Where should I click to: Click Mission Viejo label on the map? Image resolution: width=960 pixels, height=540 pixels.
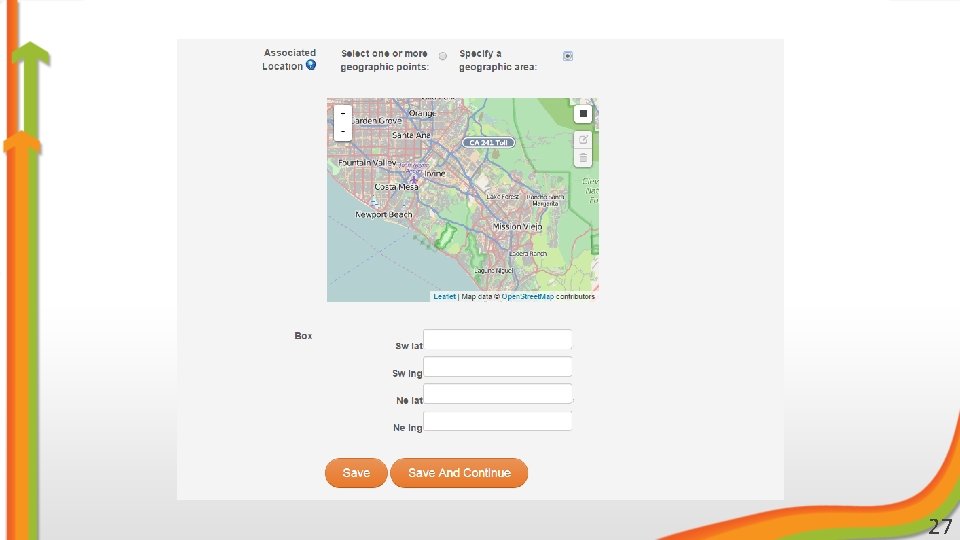point(517,227)
